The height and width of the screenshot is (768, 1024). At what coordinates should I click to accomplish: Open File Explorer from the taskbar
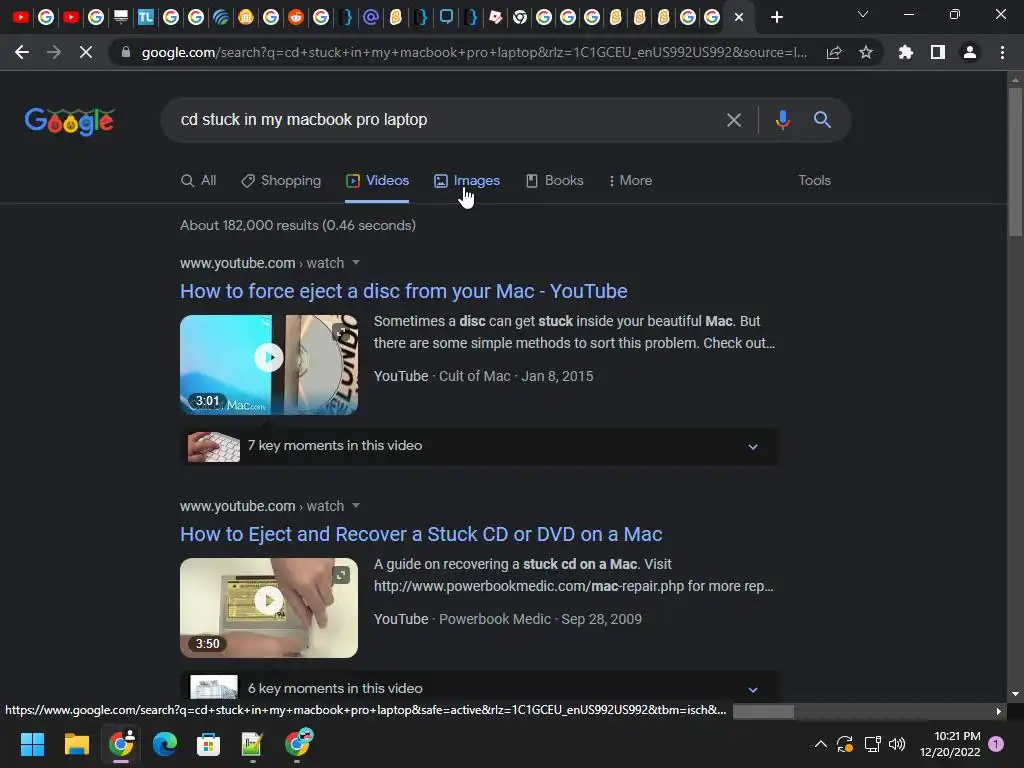[x=76, y=744]
